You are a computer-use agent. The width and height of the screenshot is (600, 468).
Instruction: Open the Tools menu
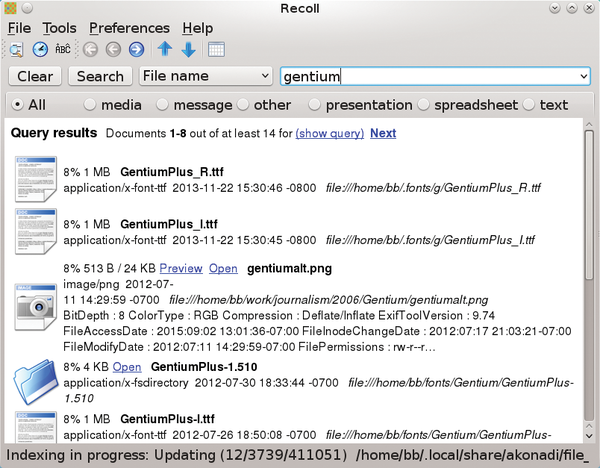tap(59, 28)
